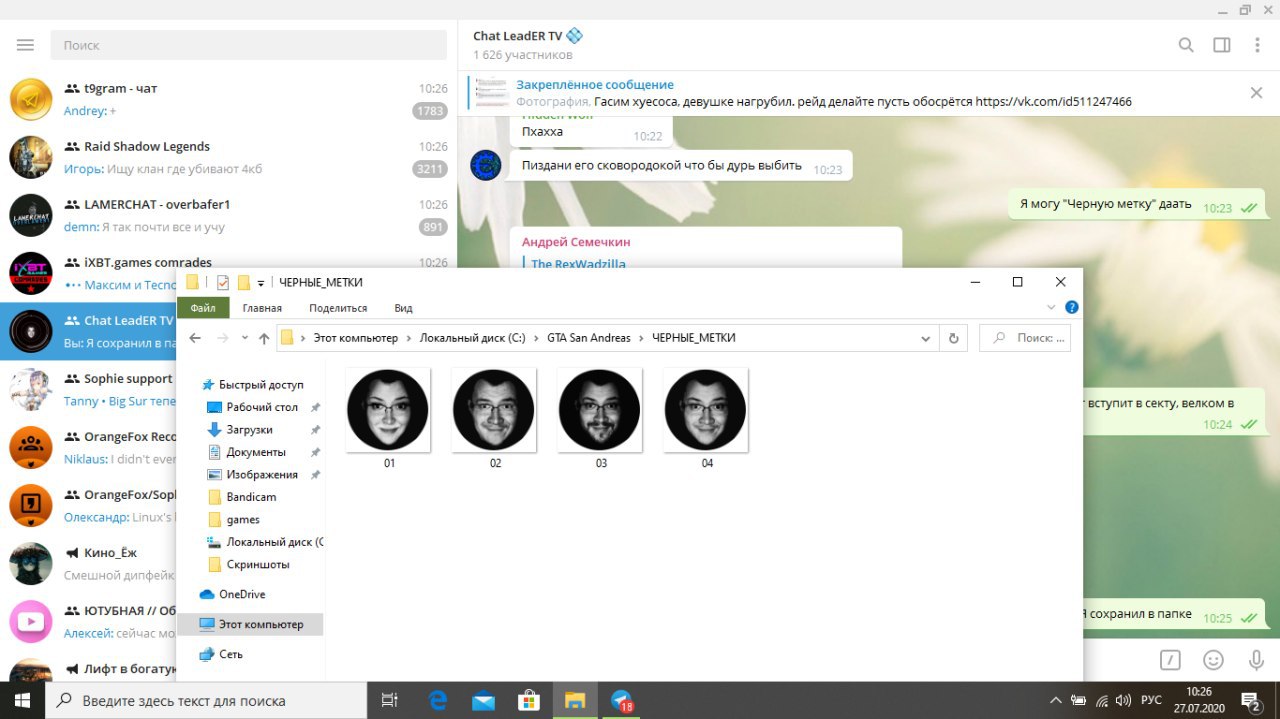Select Загрузки in navigation pane
Viewport: 1280px width, 719px height.
(x=249, y=429)
